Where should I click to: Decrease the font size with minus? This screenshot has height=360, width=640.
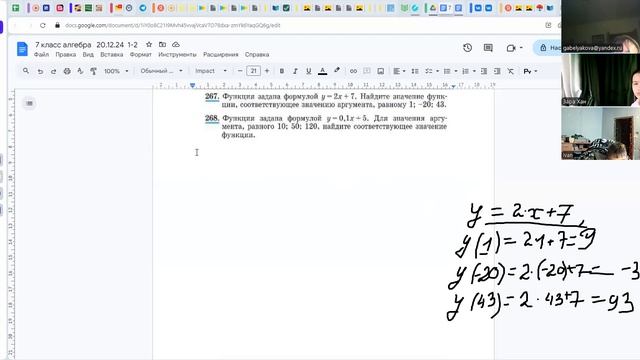[x=240, y=71]
